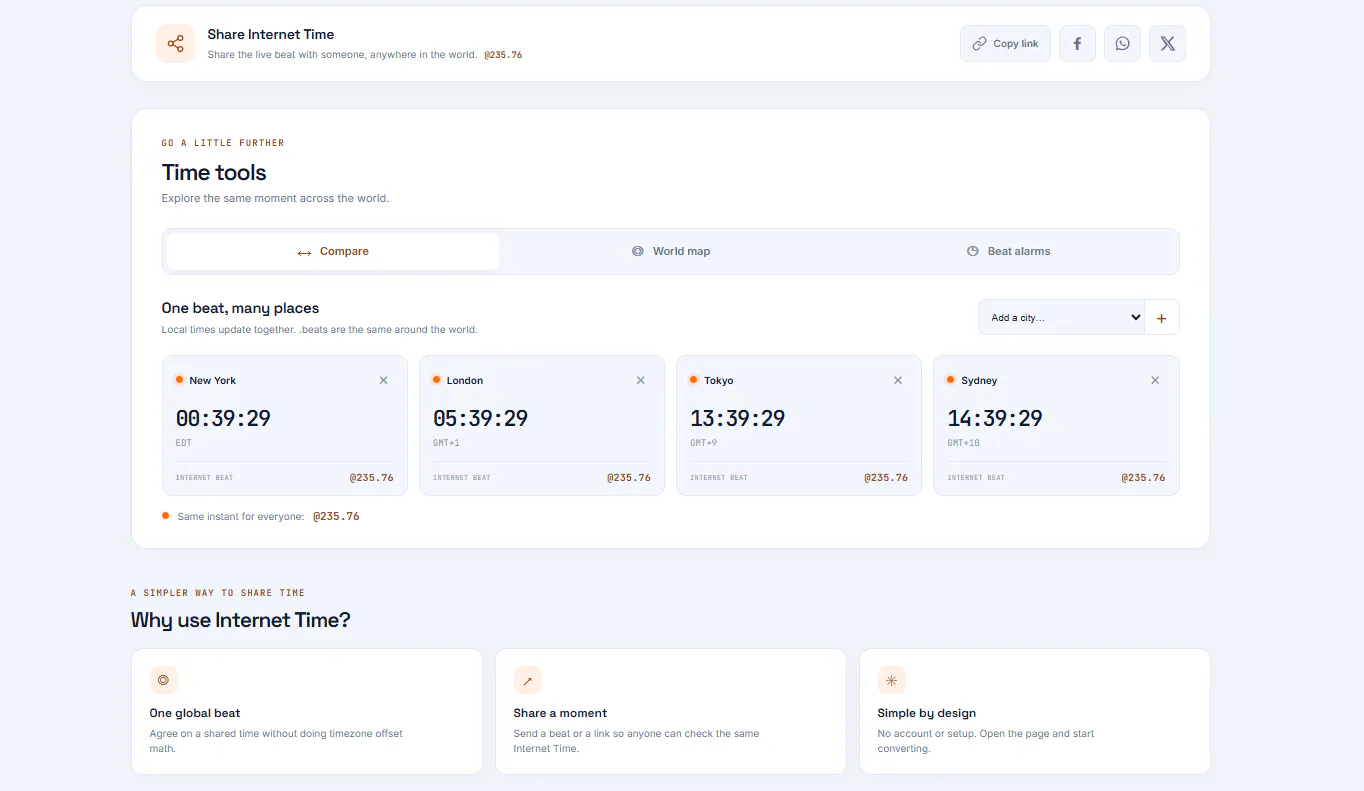The width and height of the screenshot is (1364, 791).
Task: Open the Beat alarms tab
Action: click(1009, 252)
